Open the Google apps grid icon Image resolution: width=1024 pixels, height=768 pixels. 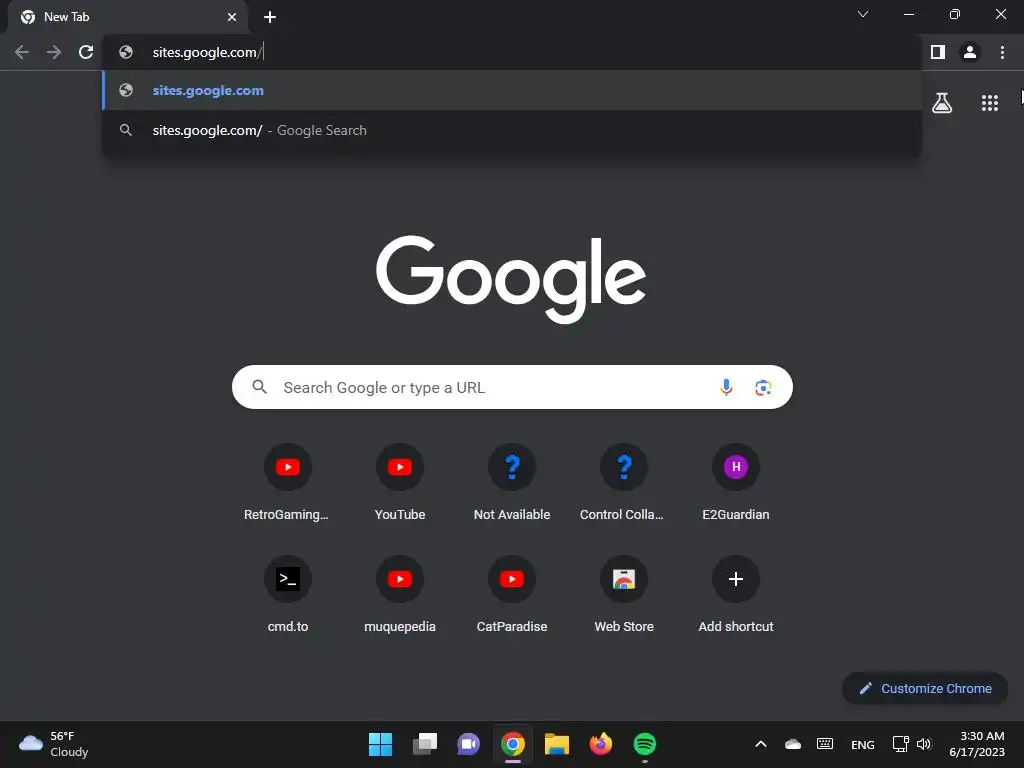coord(990,103)
